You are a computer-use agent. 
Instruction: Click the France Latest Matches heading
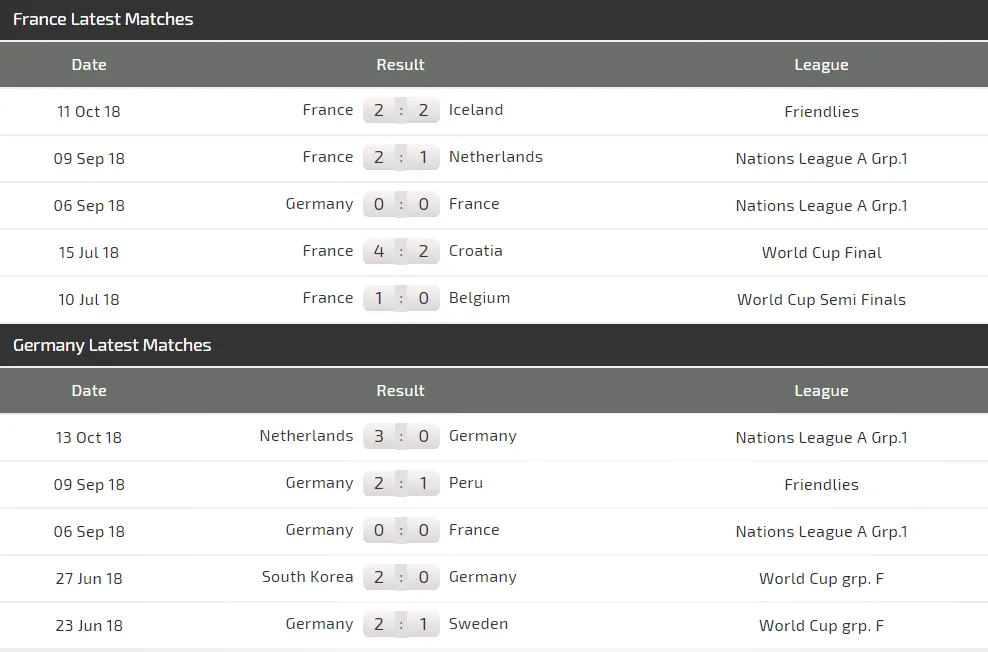pyautogui.click(x=103, y=19)
